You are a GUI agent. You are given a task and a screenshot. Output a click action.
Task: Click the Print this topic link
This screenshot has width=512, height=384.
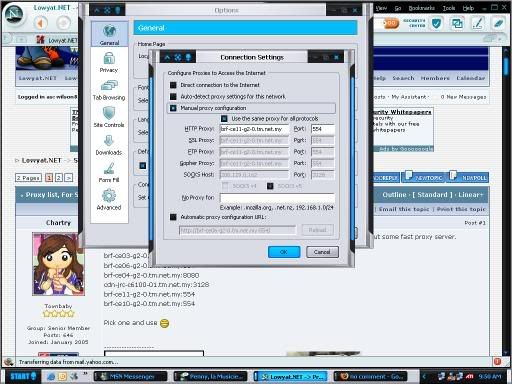pyautogui.click(x=461, y=209)
